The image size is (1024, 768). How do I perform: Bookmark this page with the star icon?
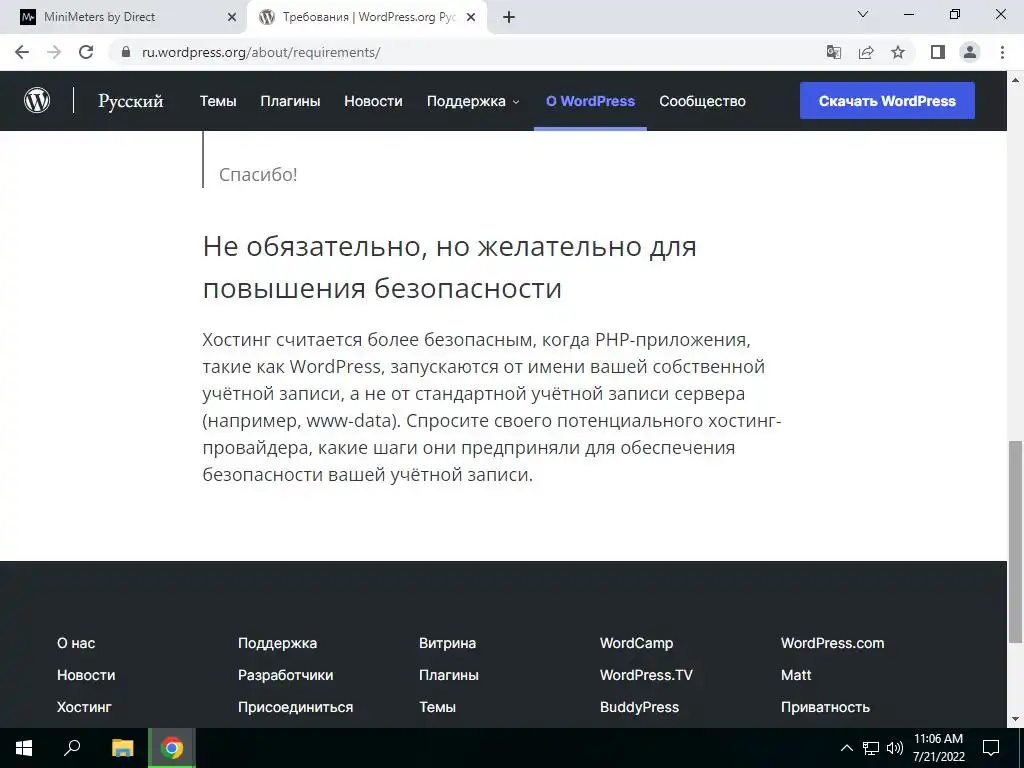coord(898,52)
